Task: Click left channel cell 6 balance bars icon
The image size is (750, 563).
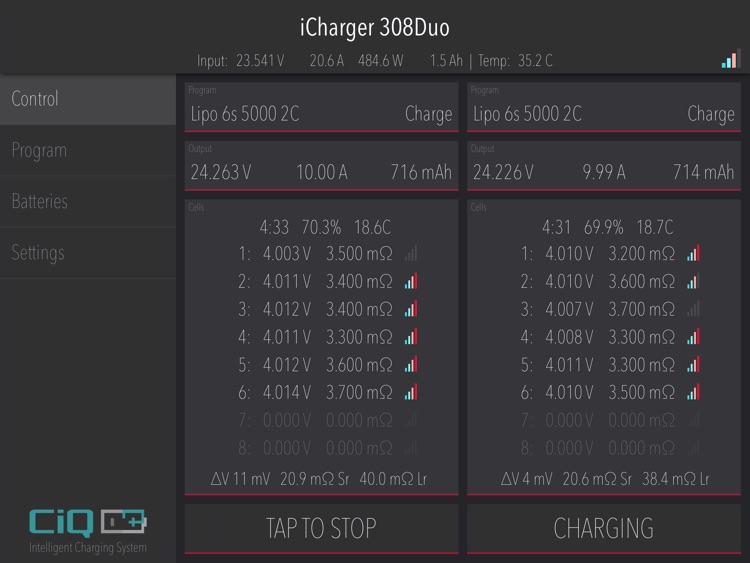Action: tap(411, 393)
